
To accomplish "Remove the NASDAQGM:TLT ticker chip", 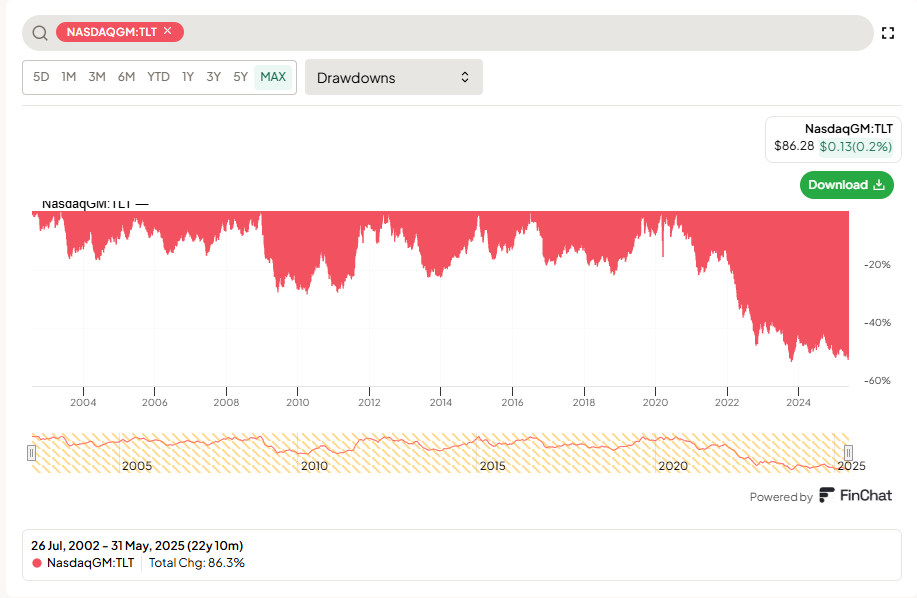I will [x=168, y=31].
